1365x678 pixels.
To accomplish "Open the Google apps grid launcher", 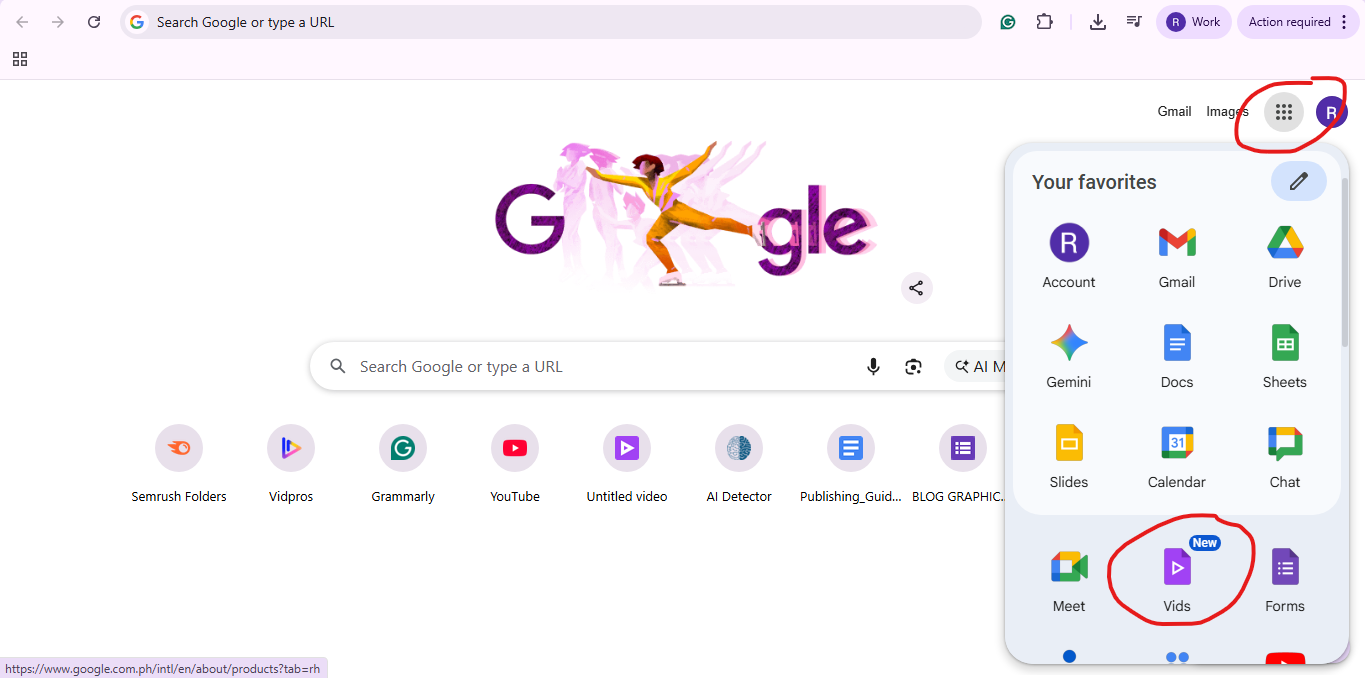I will pos(1283,111).
